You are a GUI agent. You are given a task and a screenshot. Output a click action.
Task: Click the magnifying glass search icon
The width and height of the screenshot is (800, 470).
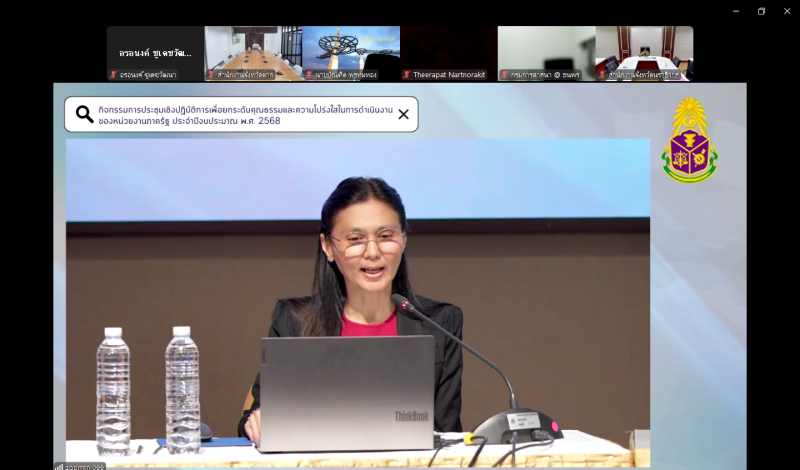pos(85,114)
